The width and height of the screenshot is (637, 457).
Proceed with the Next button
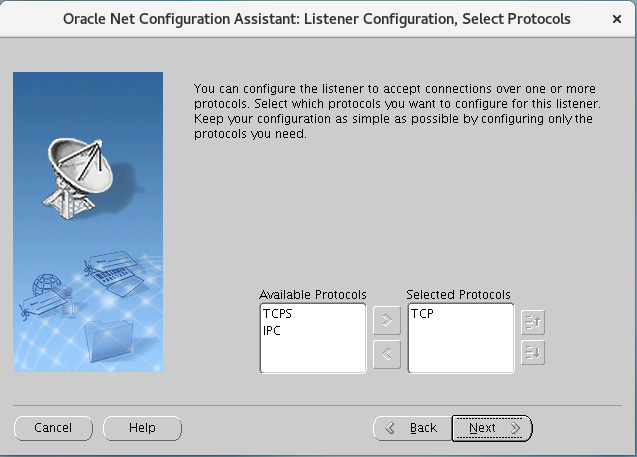coord(492,428)
